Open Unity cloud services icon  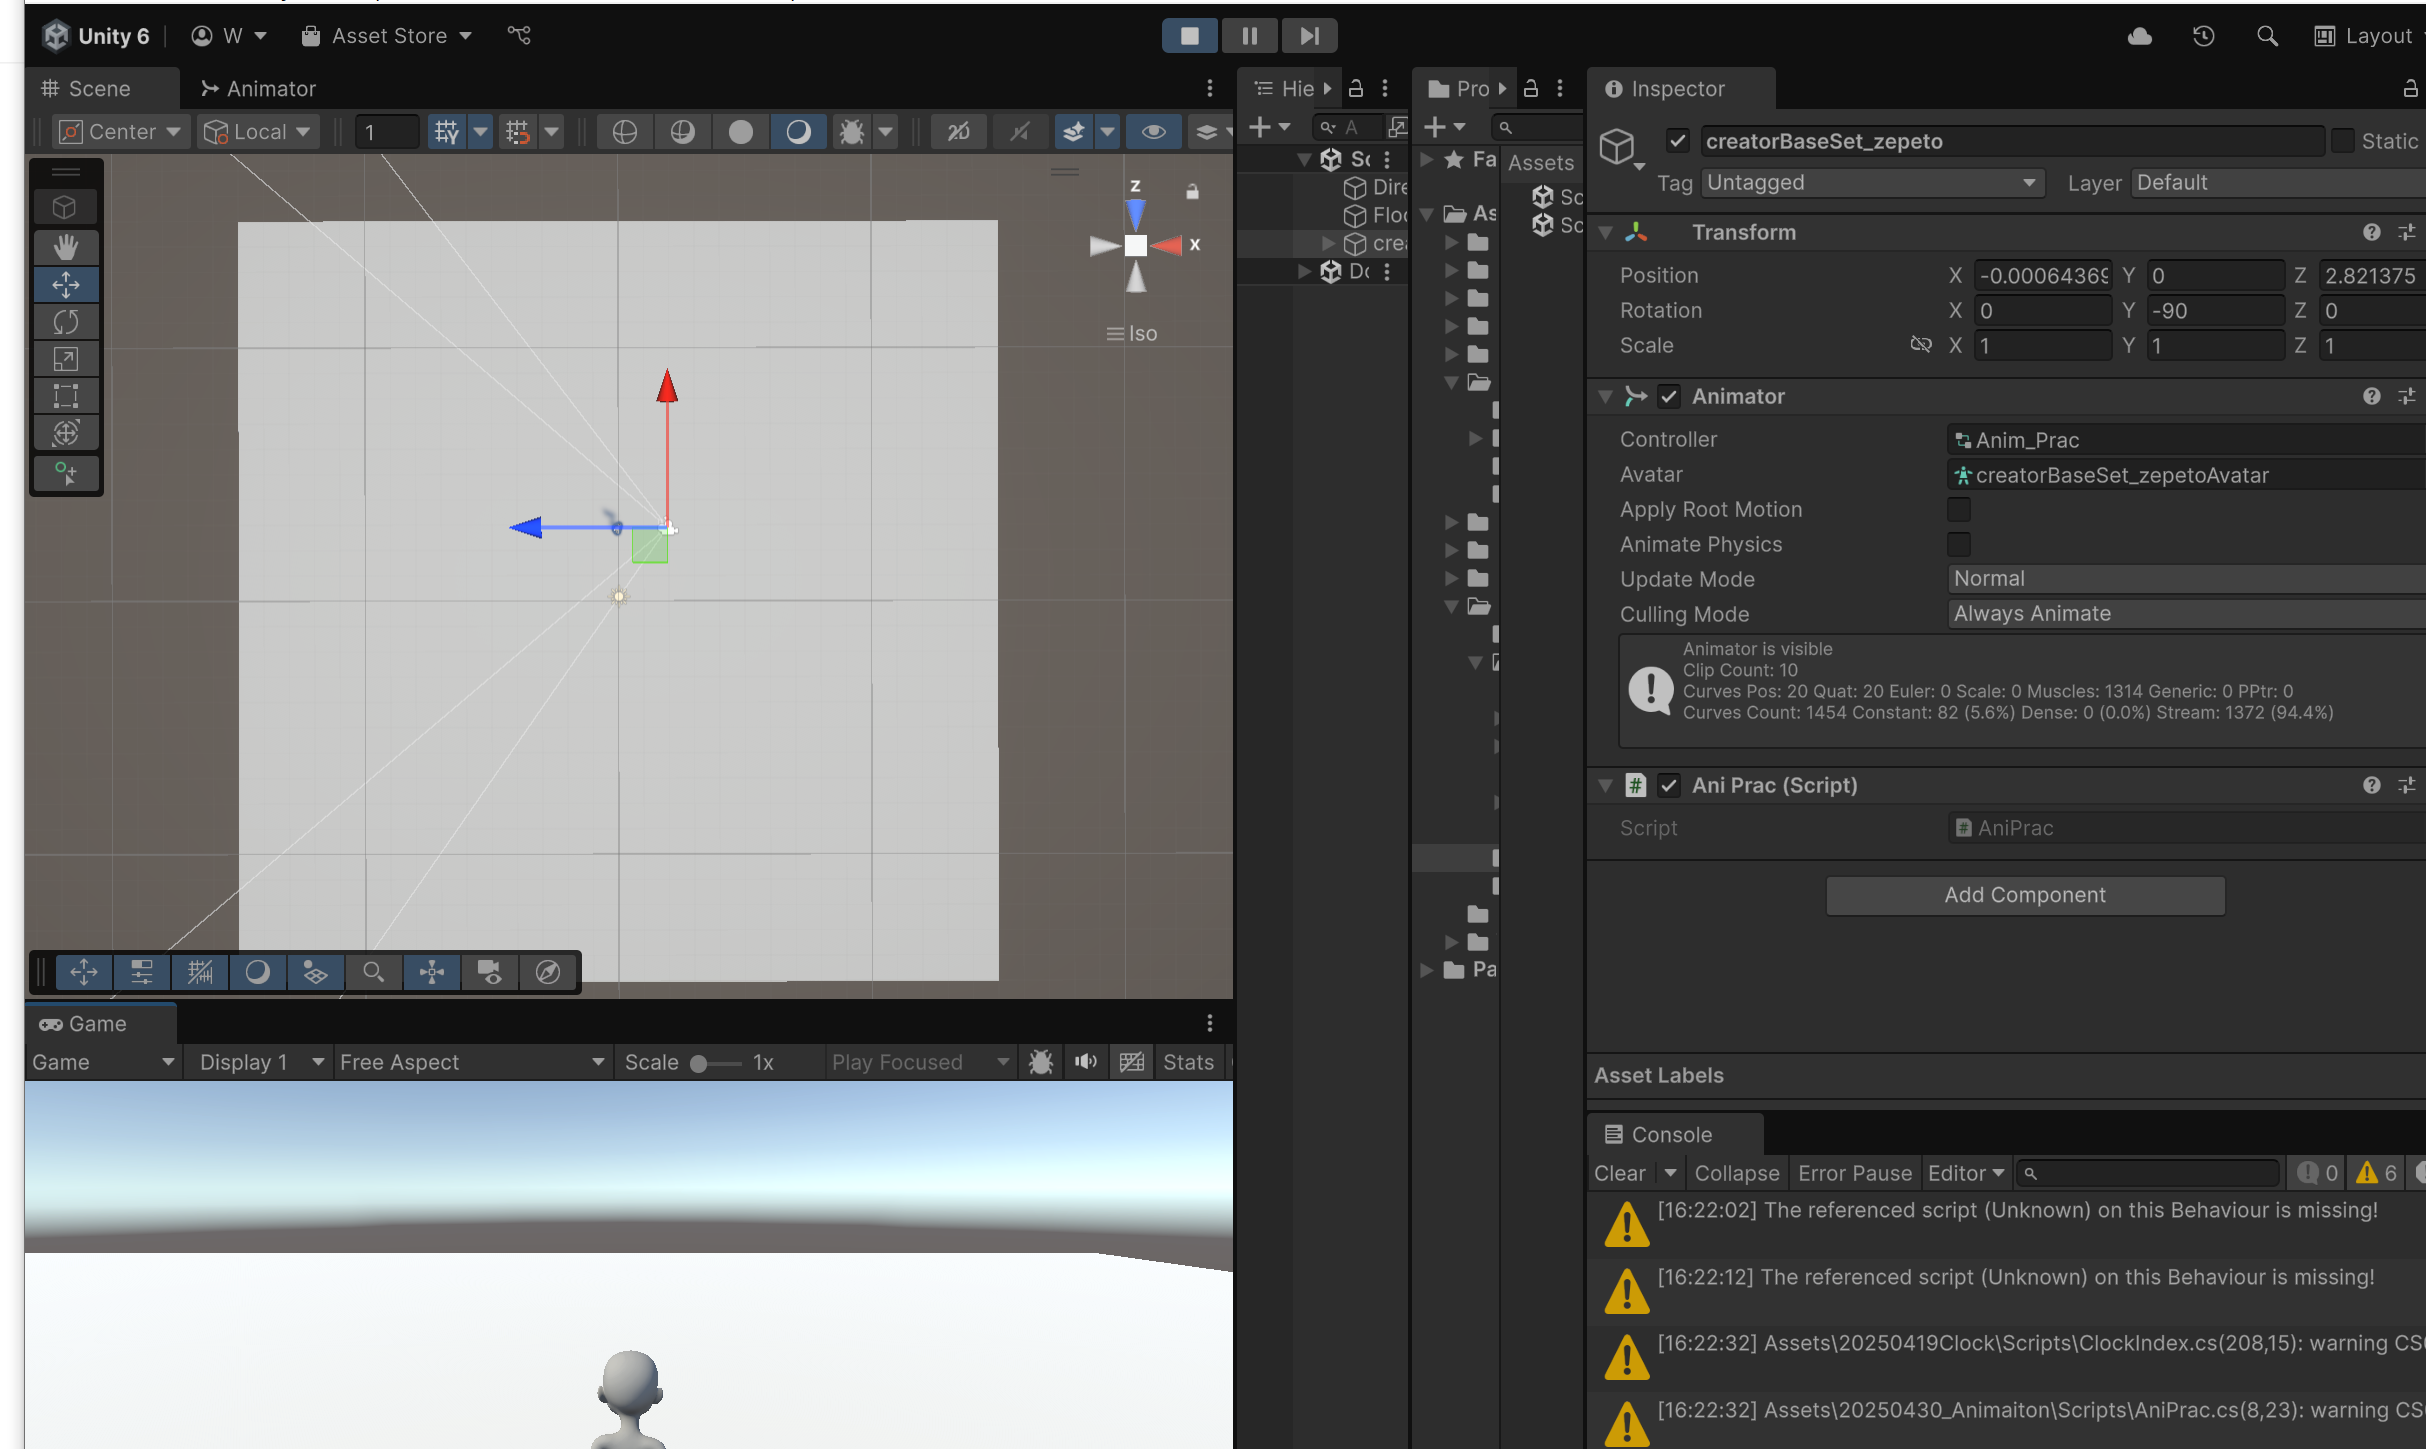tap(2139, 36)
